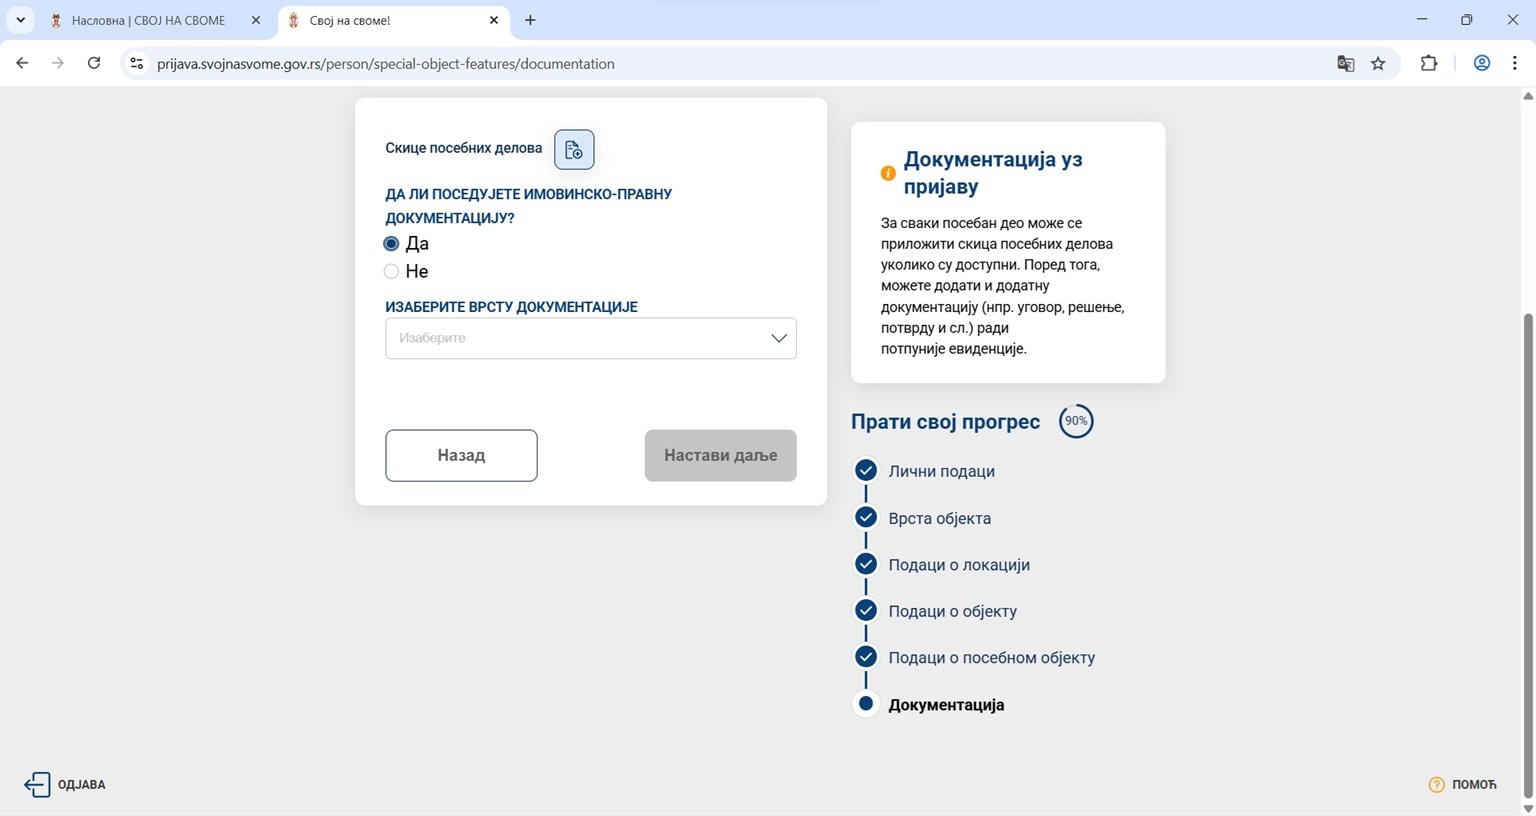Open Chrome three-dot menu
Image resolution: width=1536 pixels, height=816 pixels.
1515,63
